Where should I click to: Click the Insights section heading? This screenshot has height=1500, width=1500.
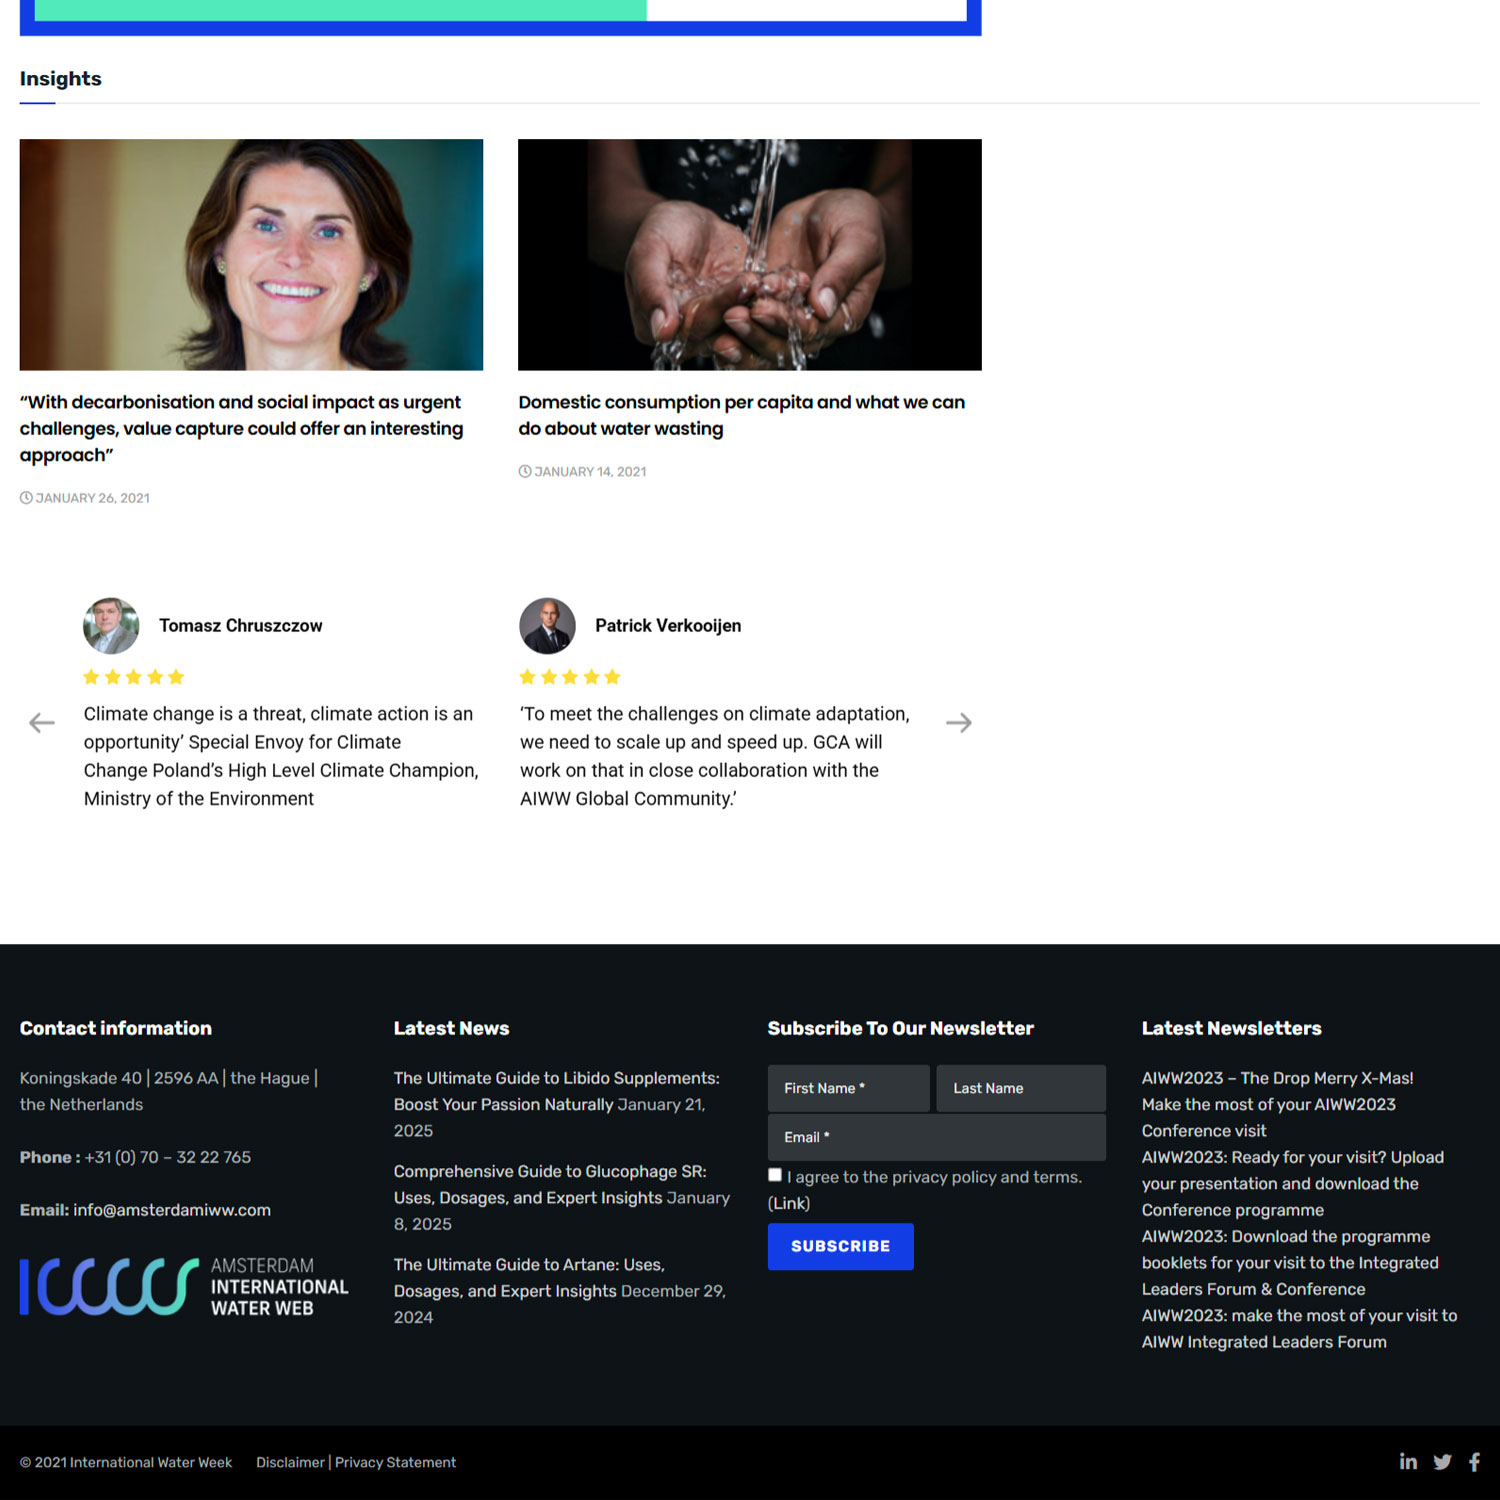[x=61, y=79]
